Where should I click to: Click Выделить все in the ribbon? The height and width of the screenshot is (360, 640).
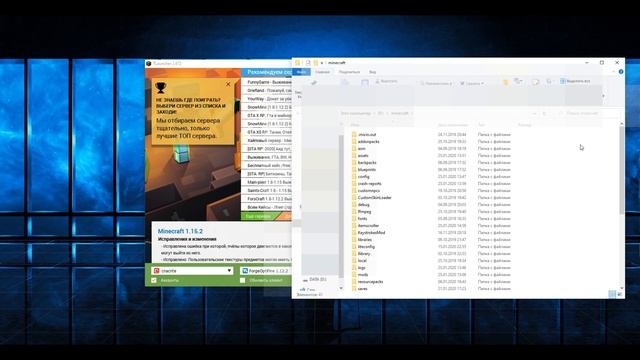point(576,81)
